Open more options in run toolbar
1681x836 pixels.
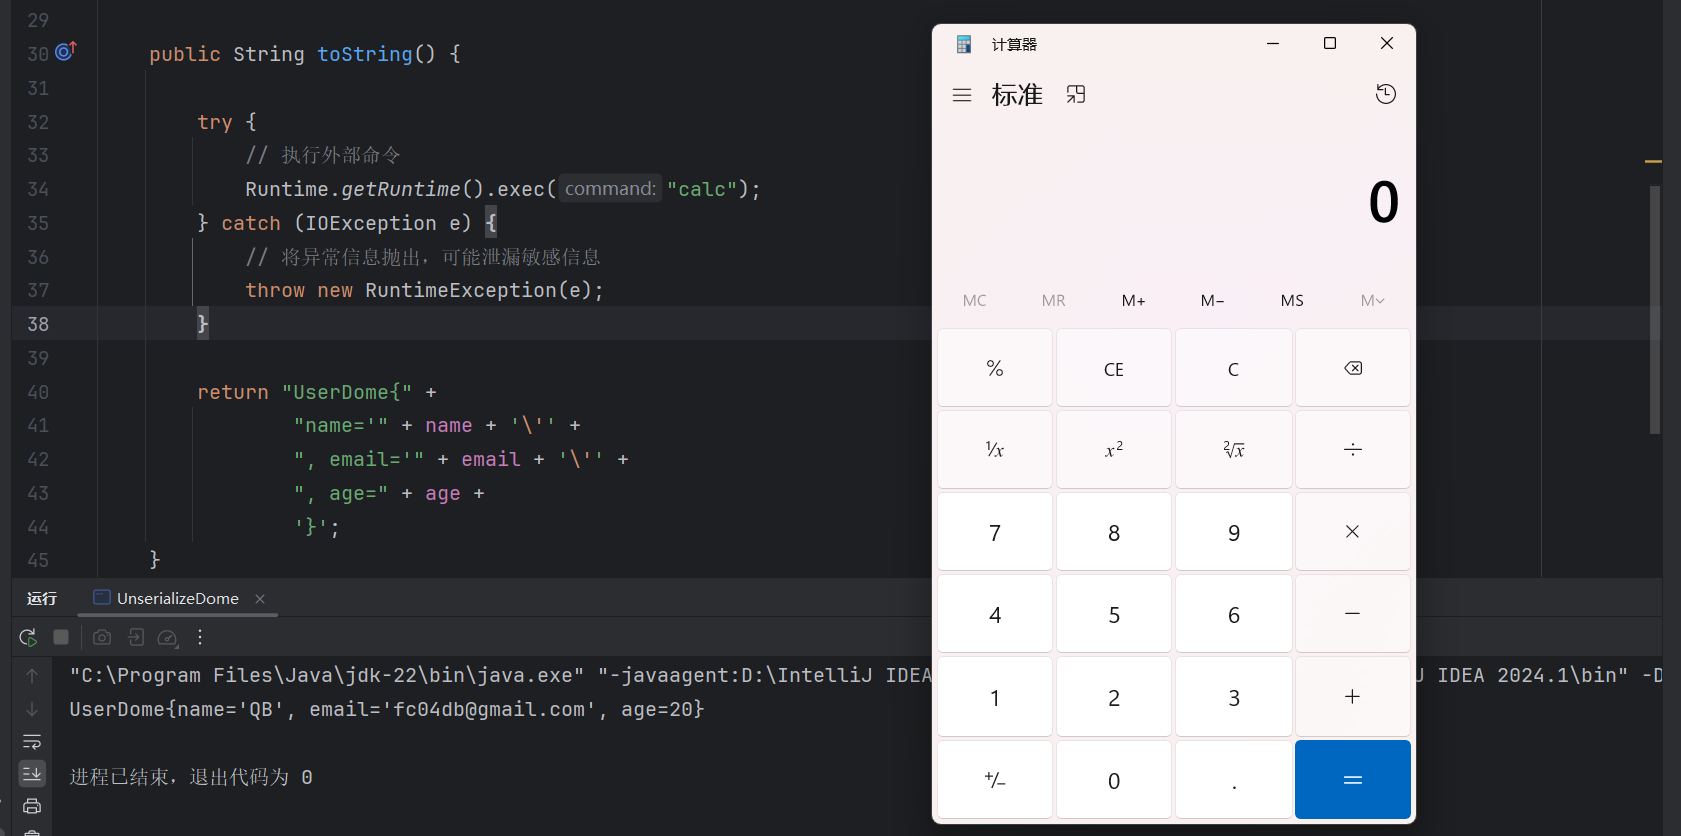point(200,637)
